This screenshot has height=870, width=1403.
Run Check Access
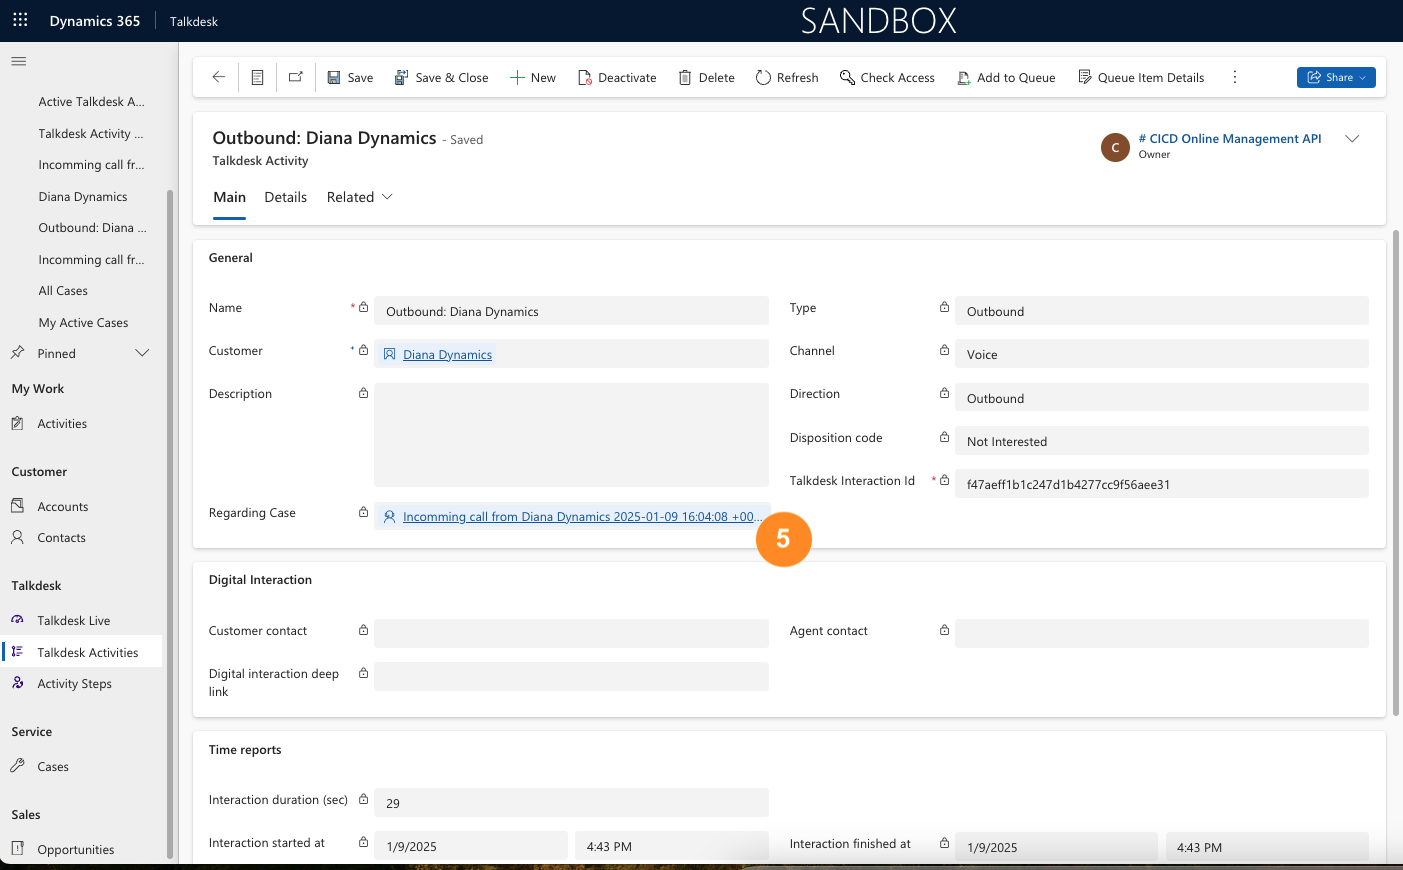pos(887,77)
